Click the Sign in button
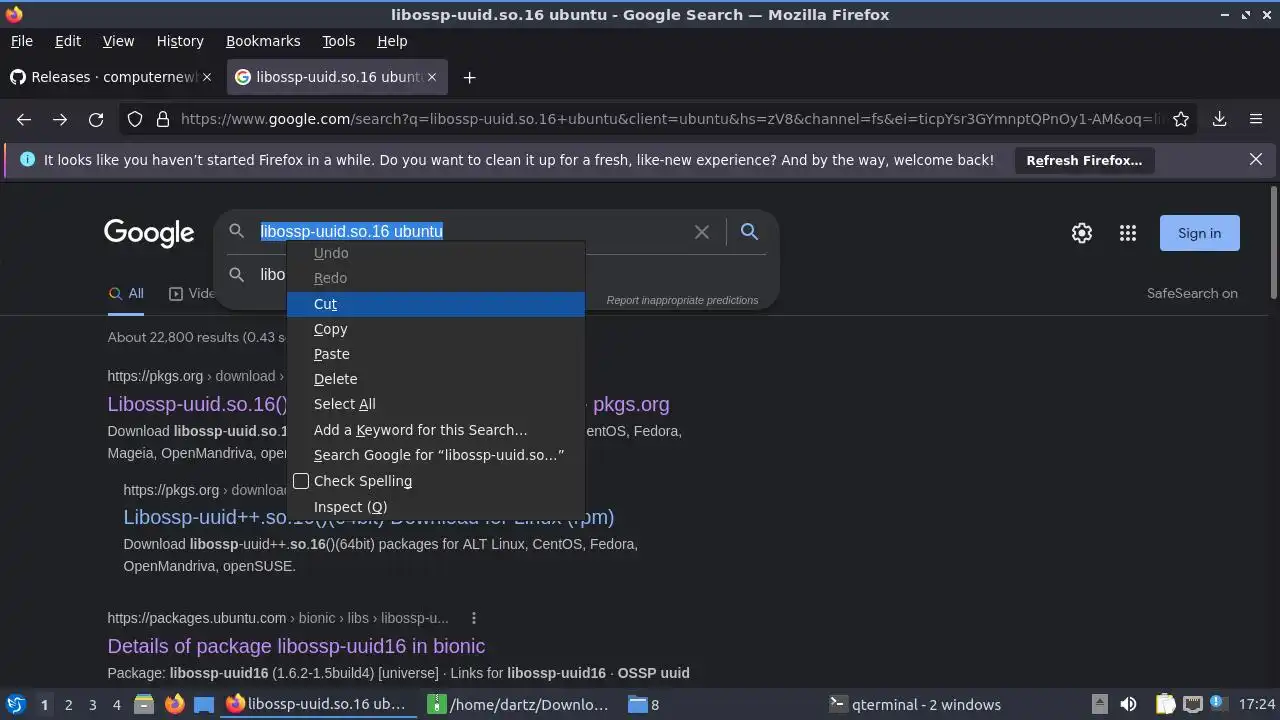The height and width of the screenshot is (720, 1280). tap(1199, 233)
